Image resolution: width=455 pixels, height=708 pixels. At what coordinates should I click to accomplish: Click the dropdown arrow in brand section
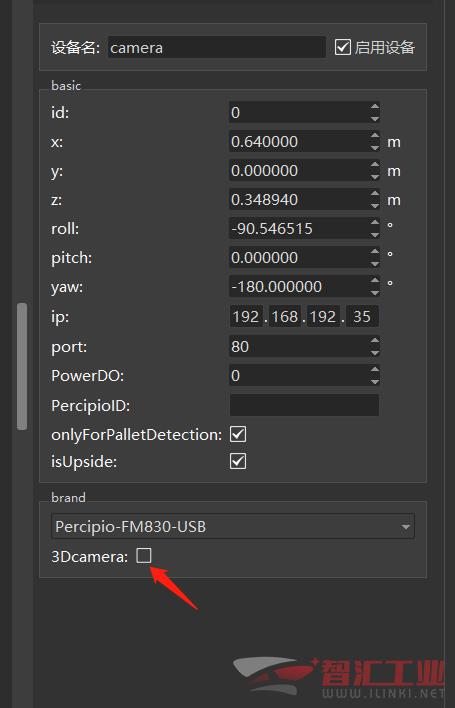pyautogui.click(x=405, y=526)
